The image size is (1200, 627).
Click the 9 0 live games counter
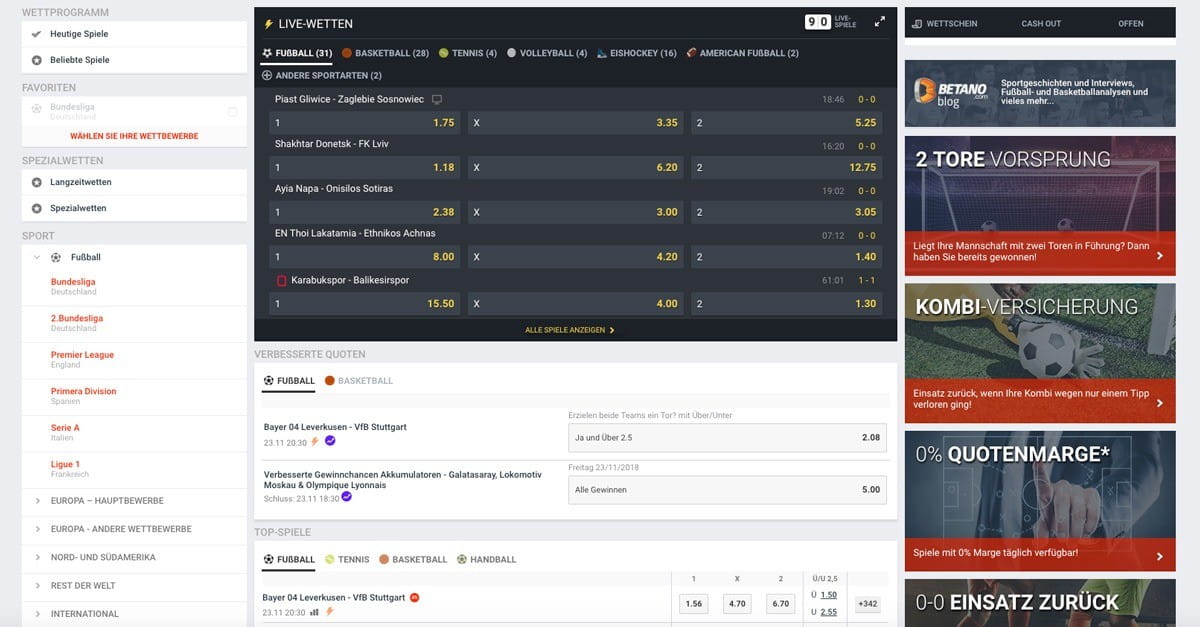[817, 21]
